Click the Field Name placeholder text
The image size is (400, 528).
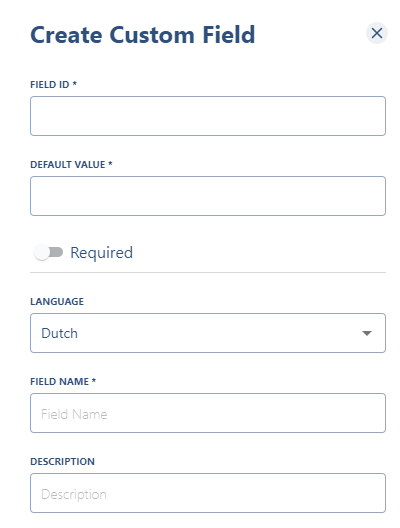coord(74,414)
